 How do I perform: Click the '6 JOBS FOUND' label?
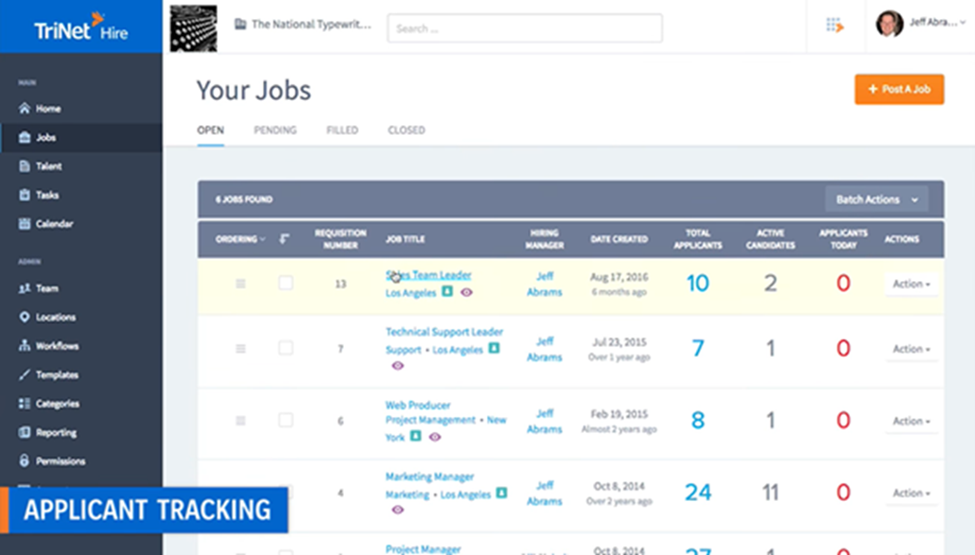tap(244, 200)
